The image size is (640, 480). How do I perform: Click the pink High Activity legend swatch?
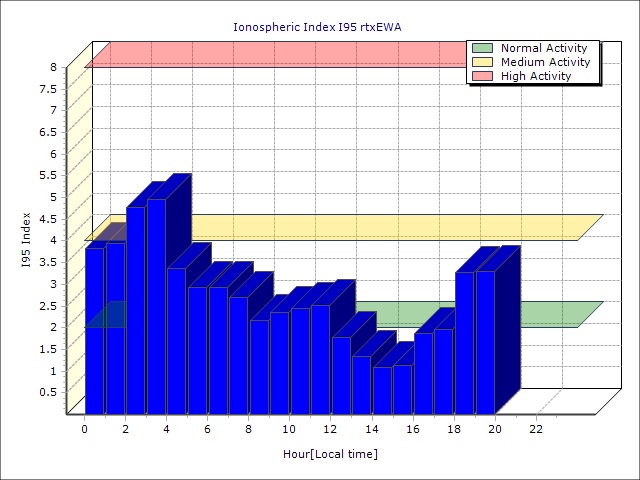pos(482,76)
